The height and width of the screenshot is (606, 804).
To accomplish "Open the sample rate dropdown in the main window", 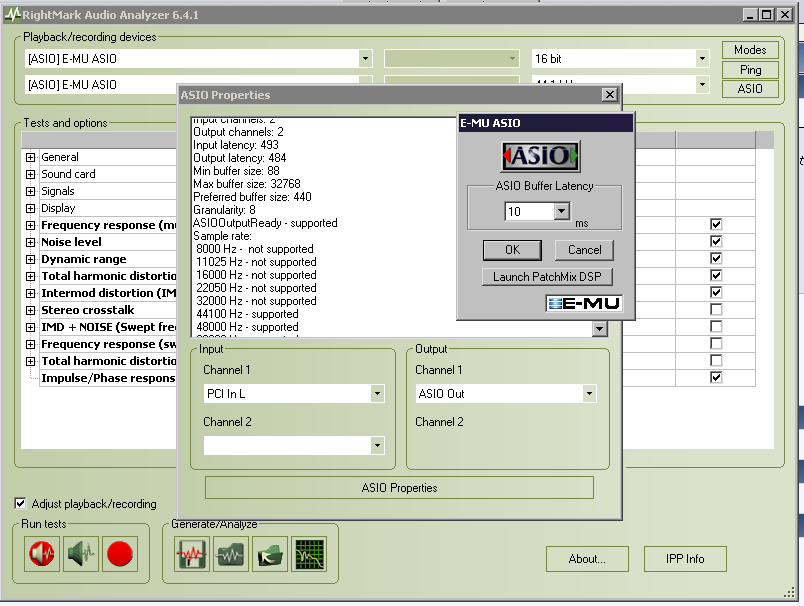I will click(702, 85).
